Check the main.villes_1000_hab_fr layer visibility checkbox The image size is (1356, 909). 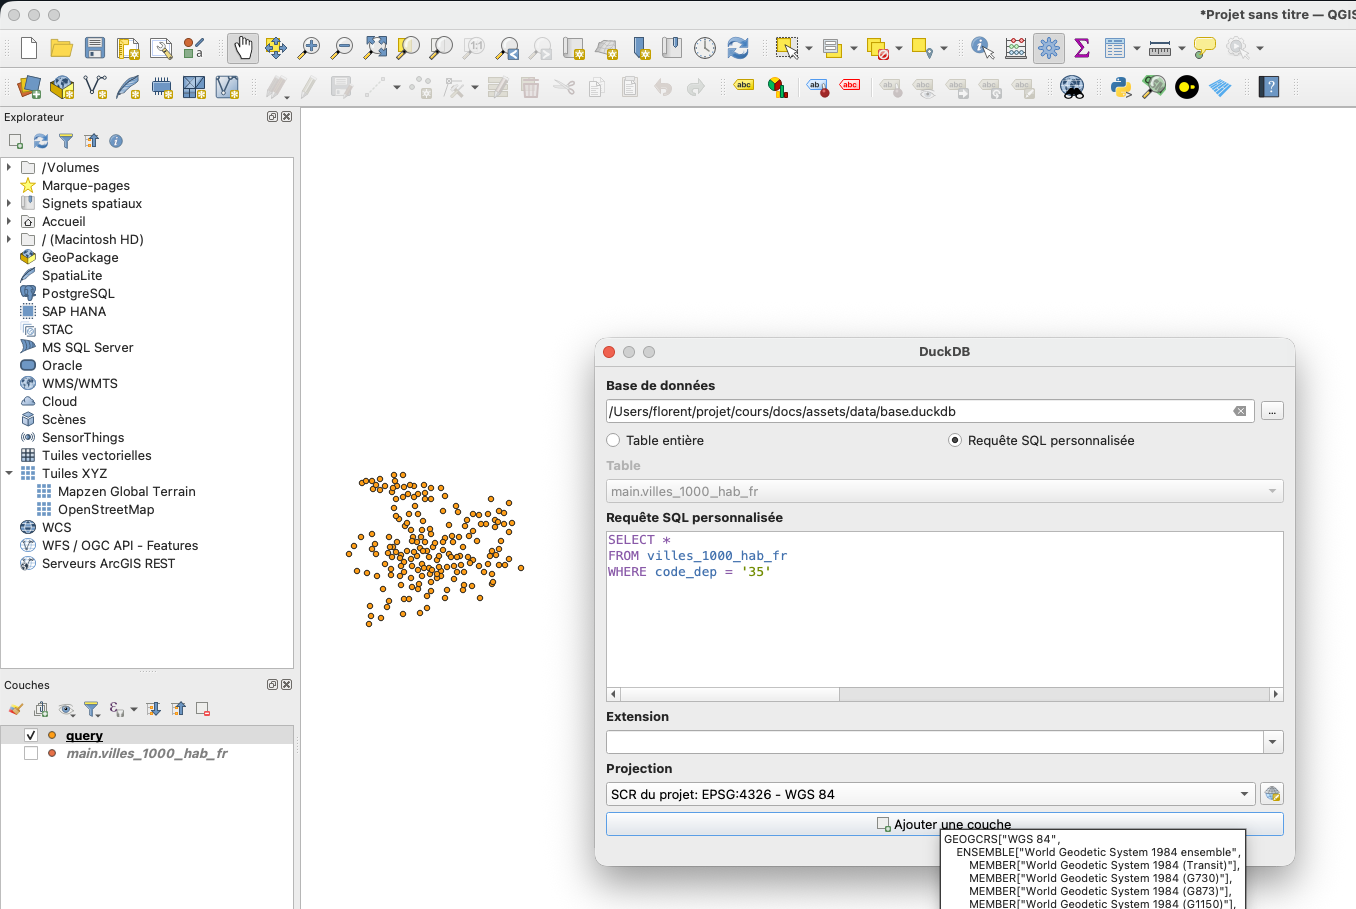(31, 753)
